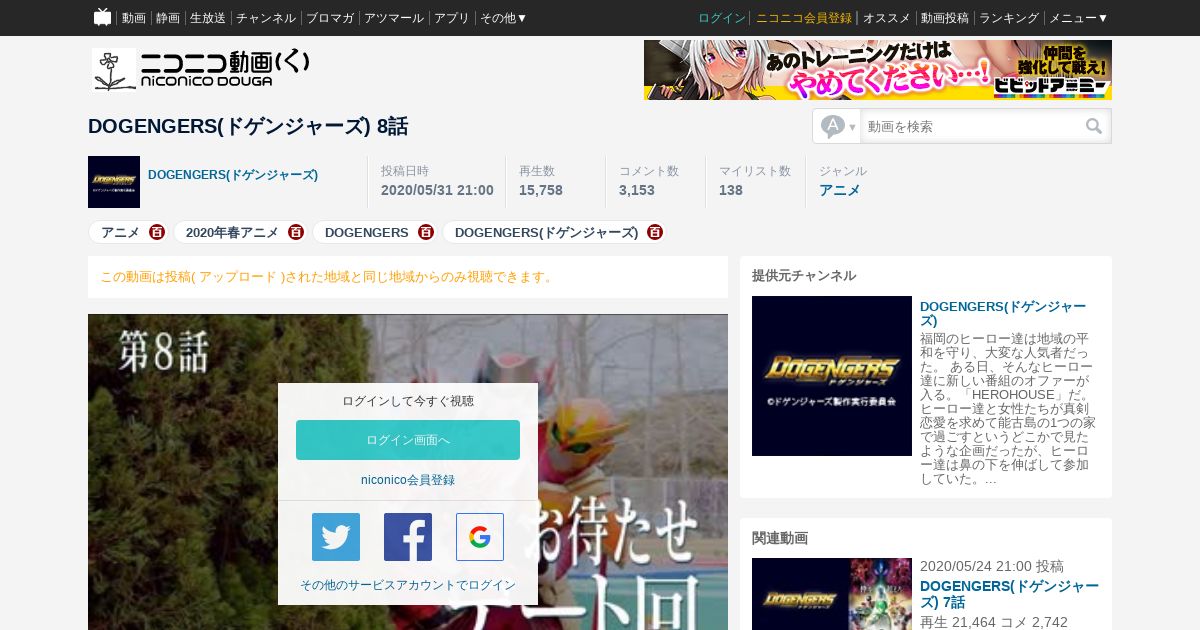Expand the その他▼ menu in top bar

pos(503,18)
